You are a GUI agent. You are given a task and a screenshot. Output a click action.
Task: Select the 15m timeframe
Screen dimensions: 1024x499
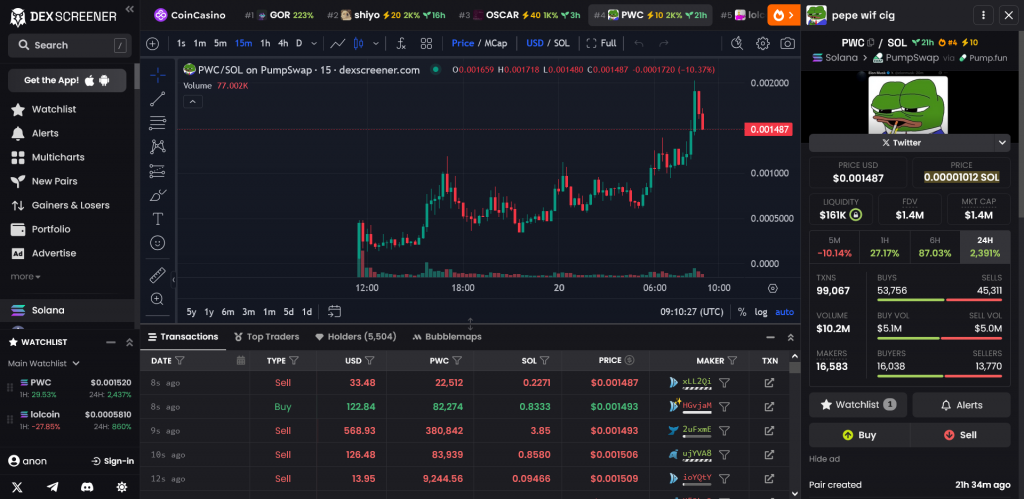pos(244,43)
